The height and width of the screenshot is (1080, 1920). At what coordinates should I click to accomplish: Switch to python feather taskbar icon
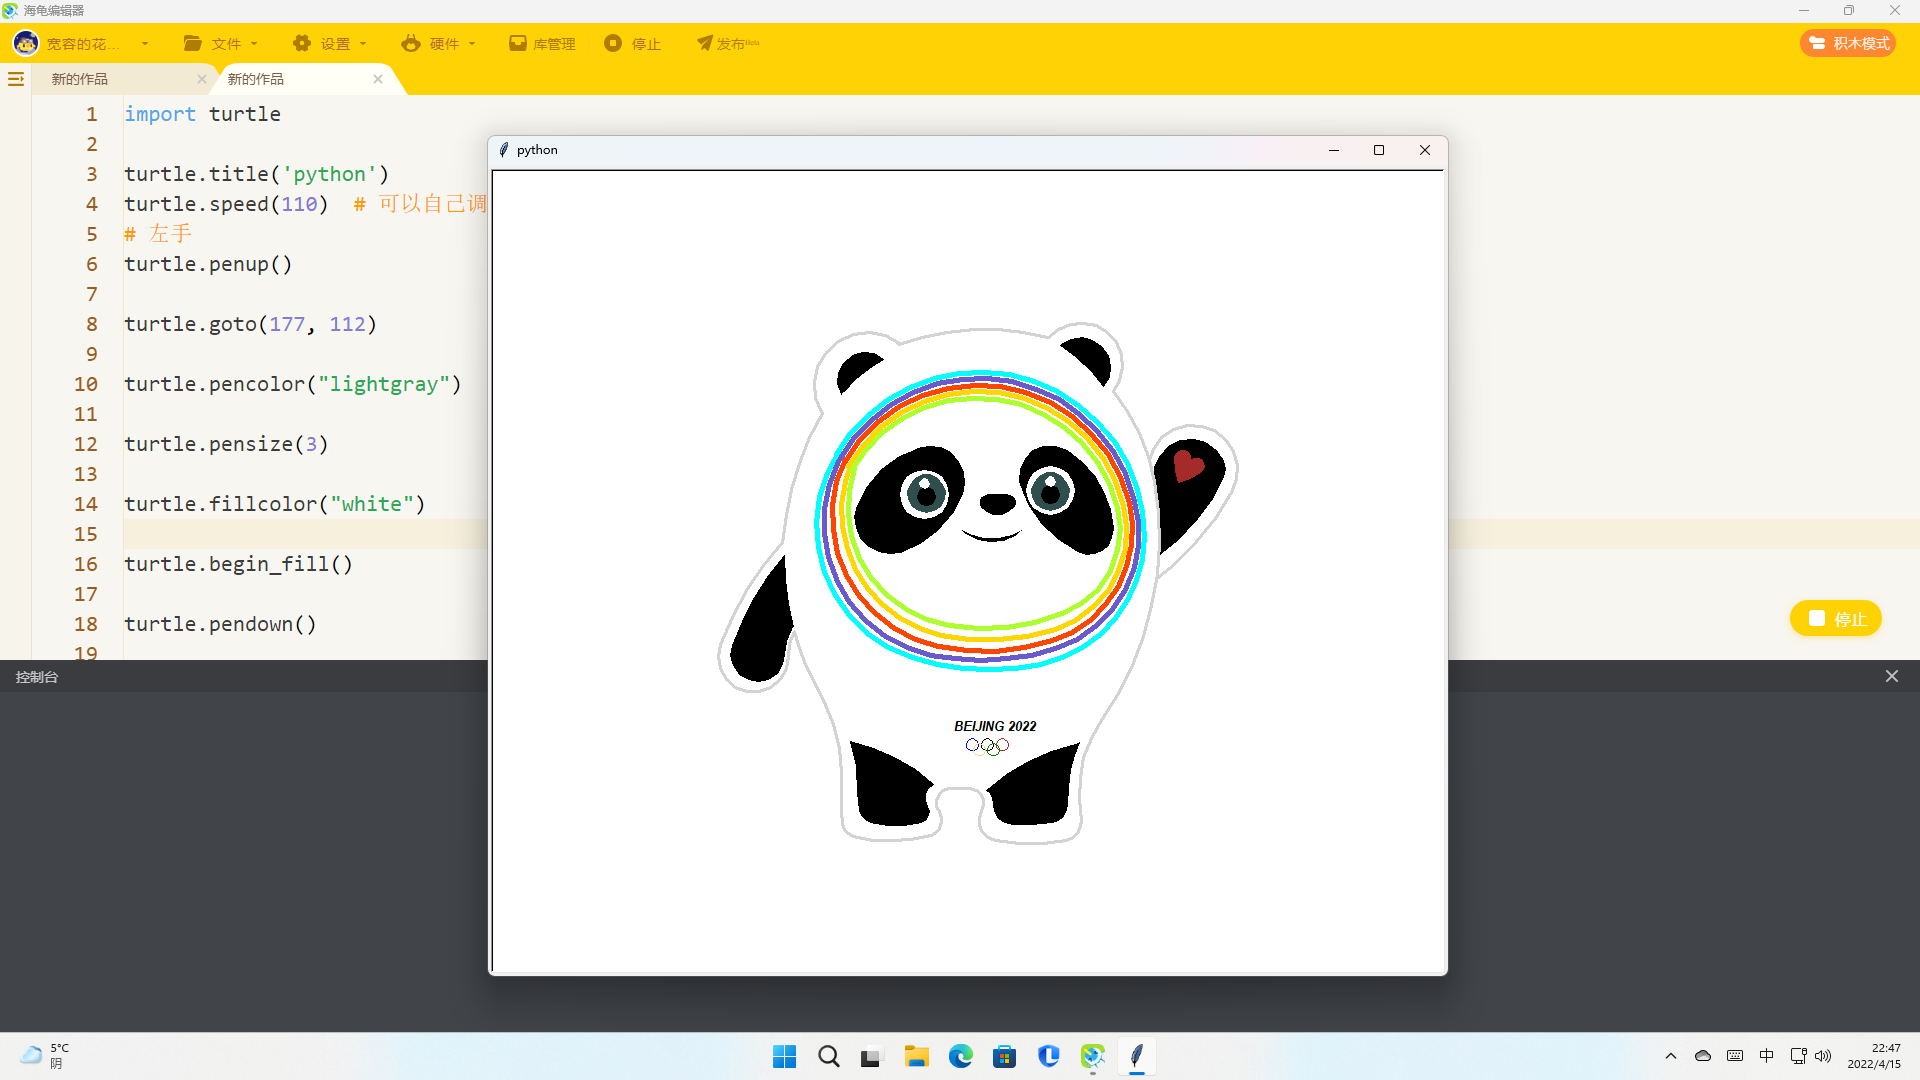click(x=1137, y=1056)
